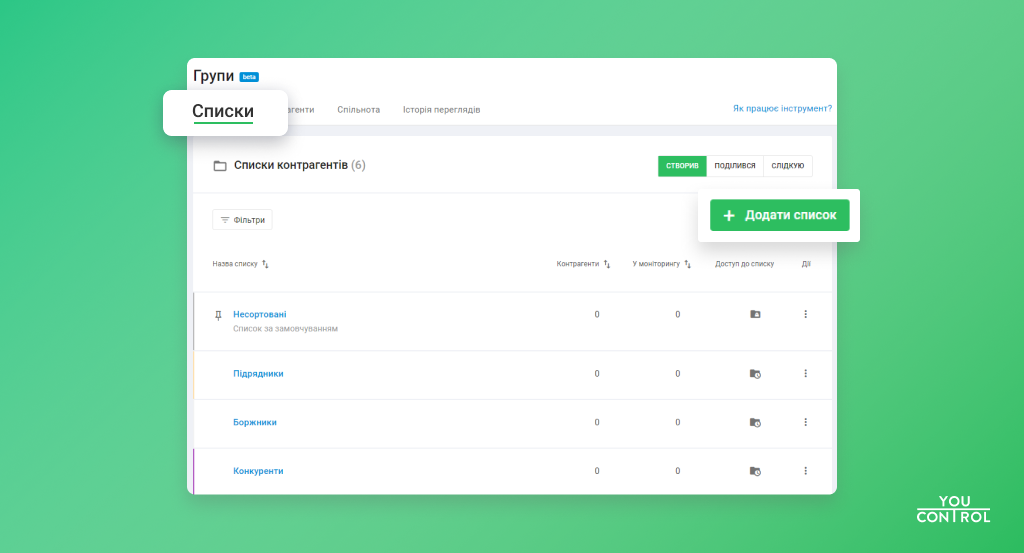The image size is (1024, 553).
Task: Switch to the Спільнота tab
Action: 358,109
